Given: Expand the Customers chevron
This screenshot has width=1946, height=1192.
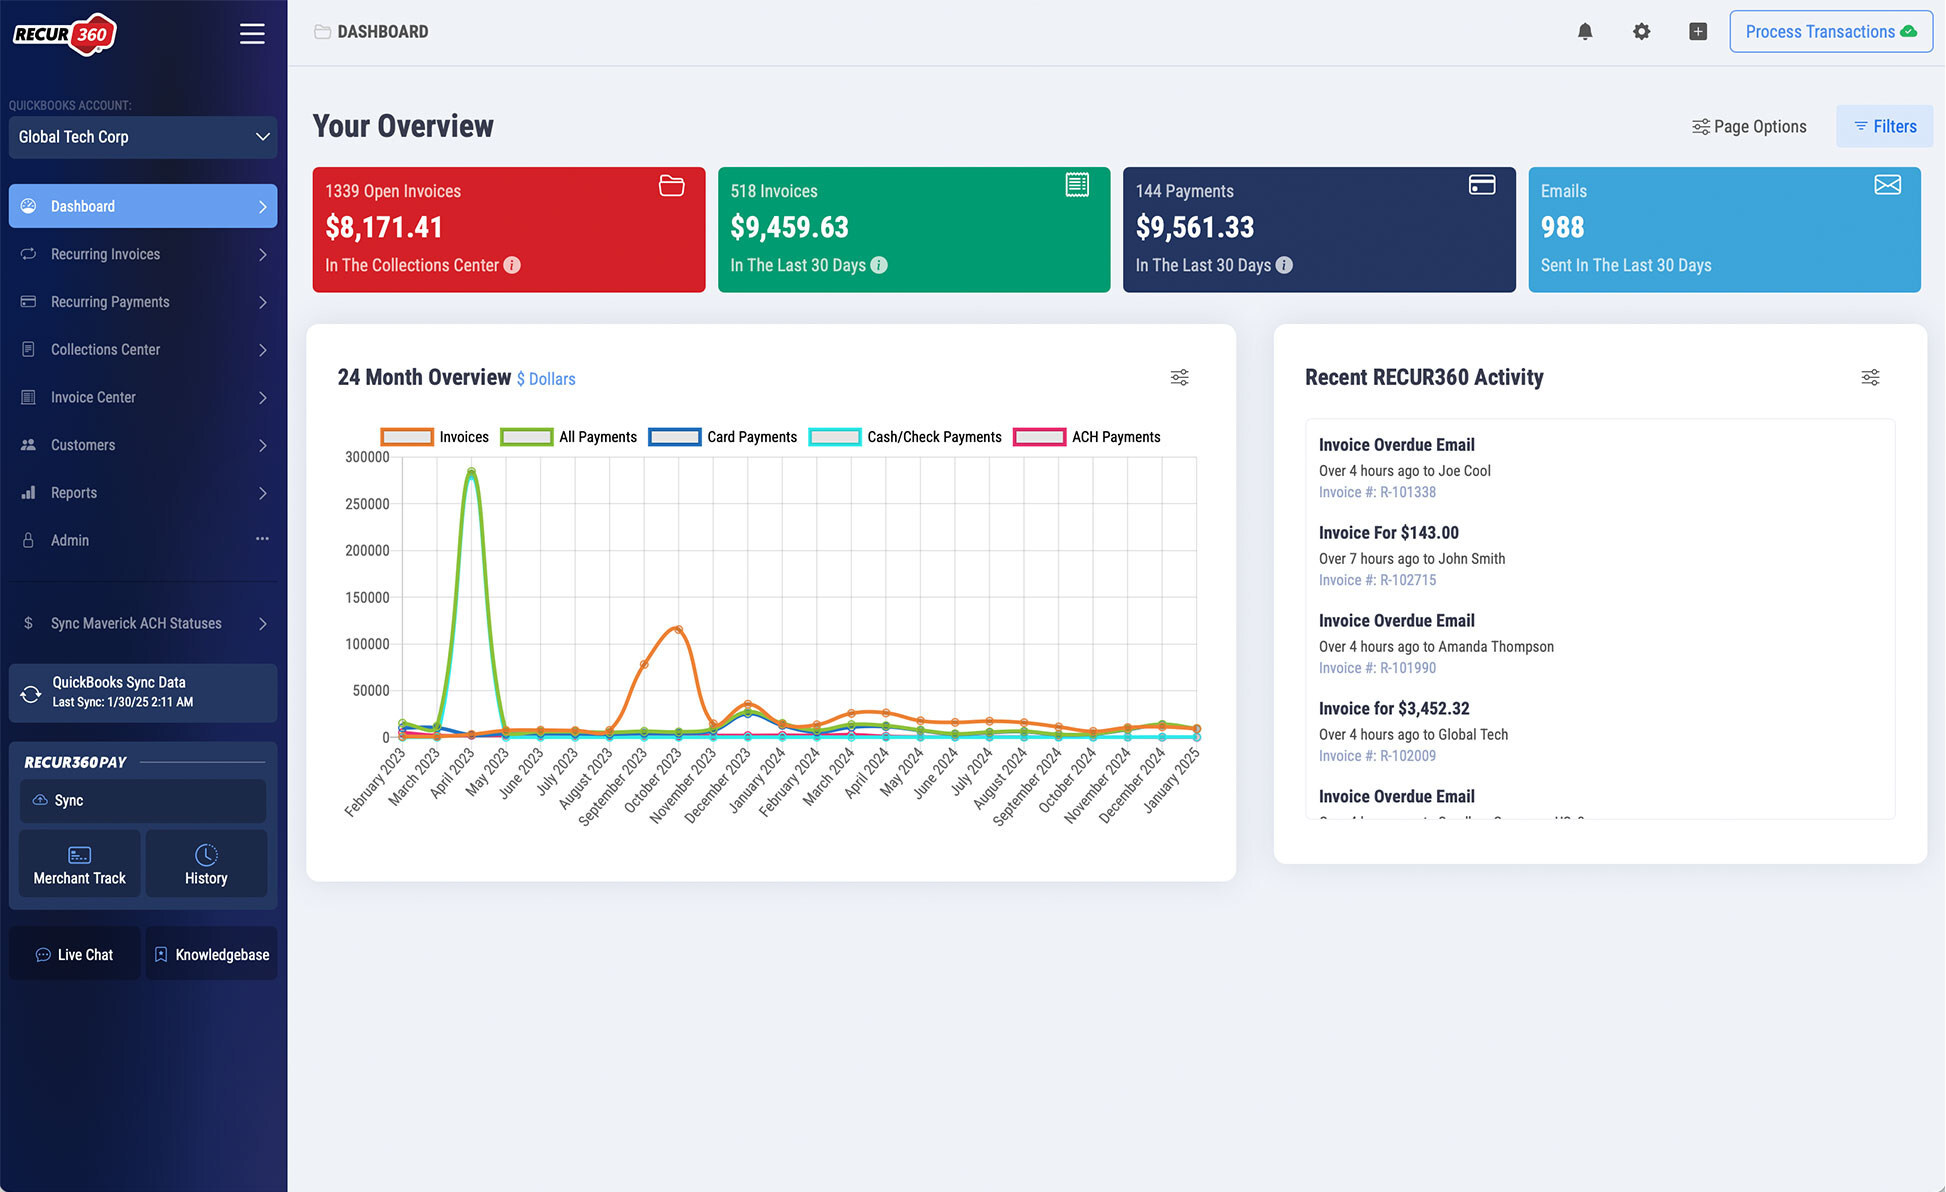Looking at the screenshot, I should coord(262,445).
